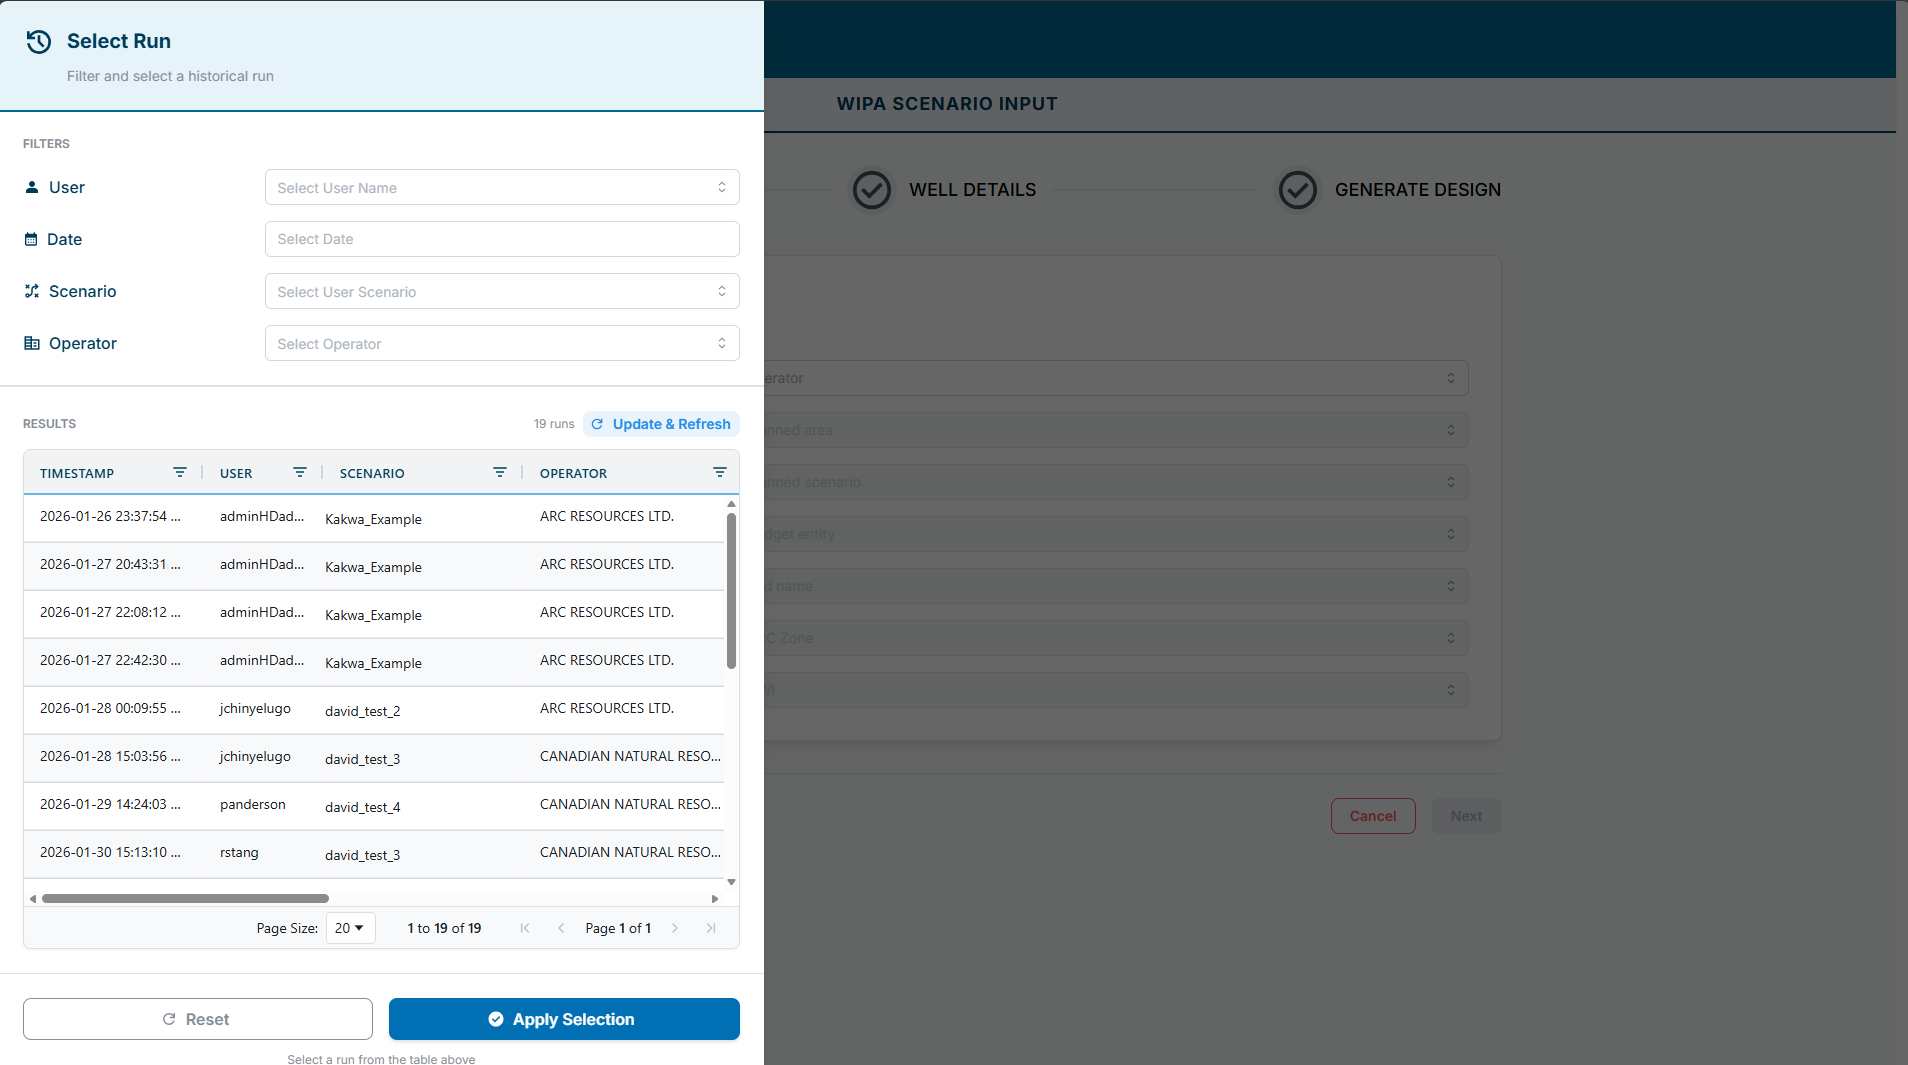Viewport: 1908px width, 1065px height.
Task: Jump to the last results page
Action: 711,929
